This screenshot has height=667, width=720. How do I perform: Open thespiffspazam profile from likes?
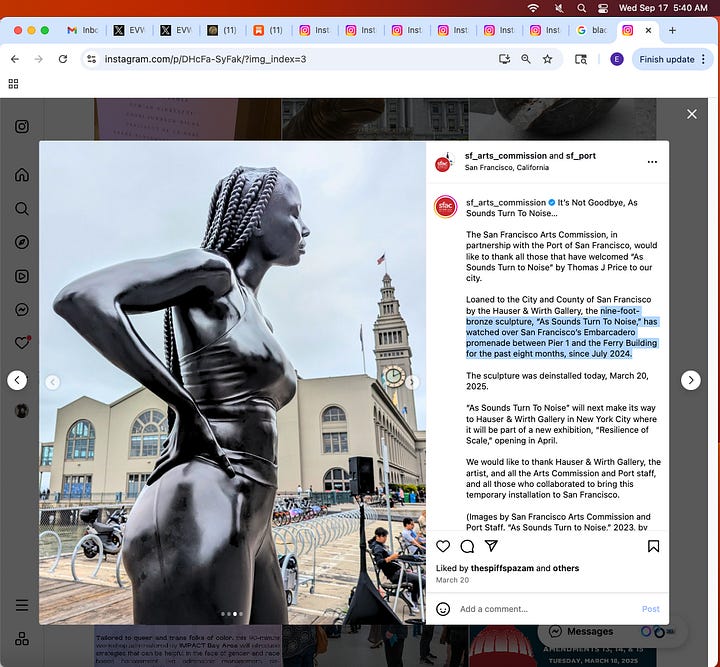click(502, 568)
